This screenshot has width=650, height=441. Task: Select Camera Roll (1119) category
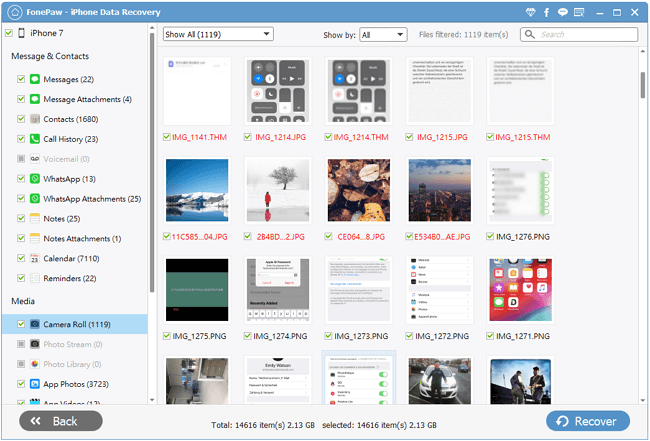pyautogui.click(x=76, y=324)
